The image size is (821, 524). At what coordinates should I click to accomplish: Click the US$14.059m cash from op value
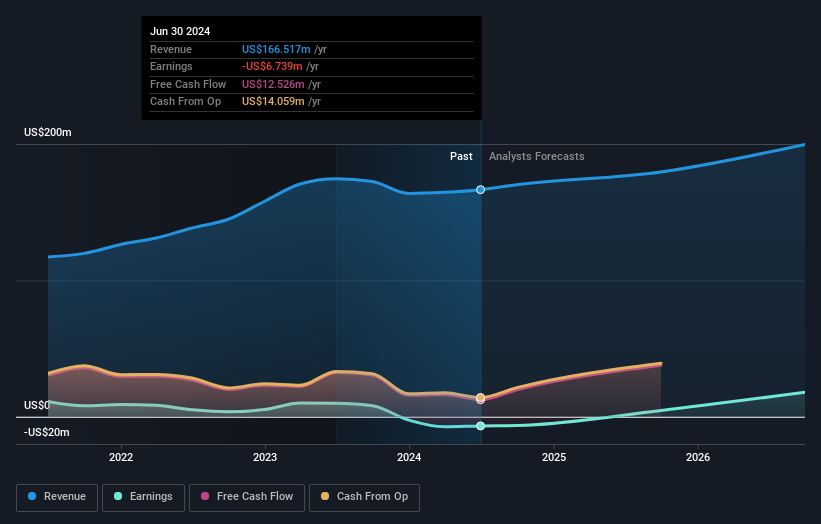[x=273, y=102]
